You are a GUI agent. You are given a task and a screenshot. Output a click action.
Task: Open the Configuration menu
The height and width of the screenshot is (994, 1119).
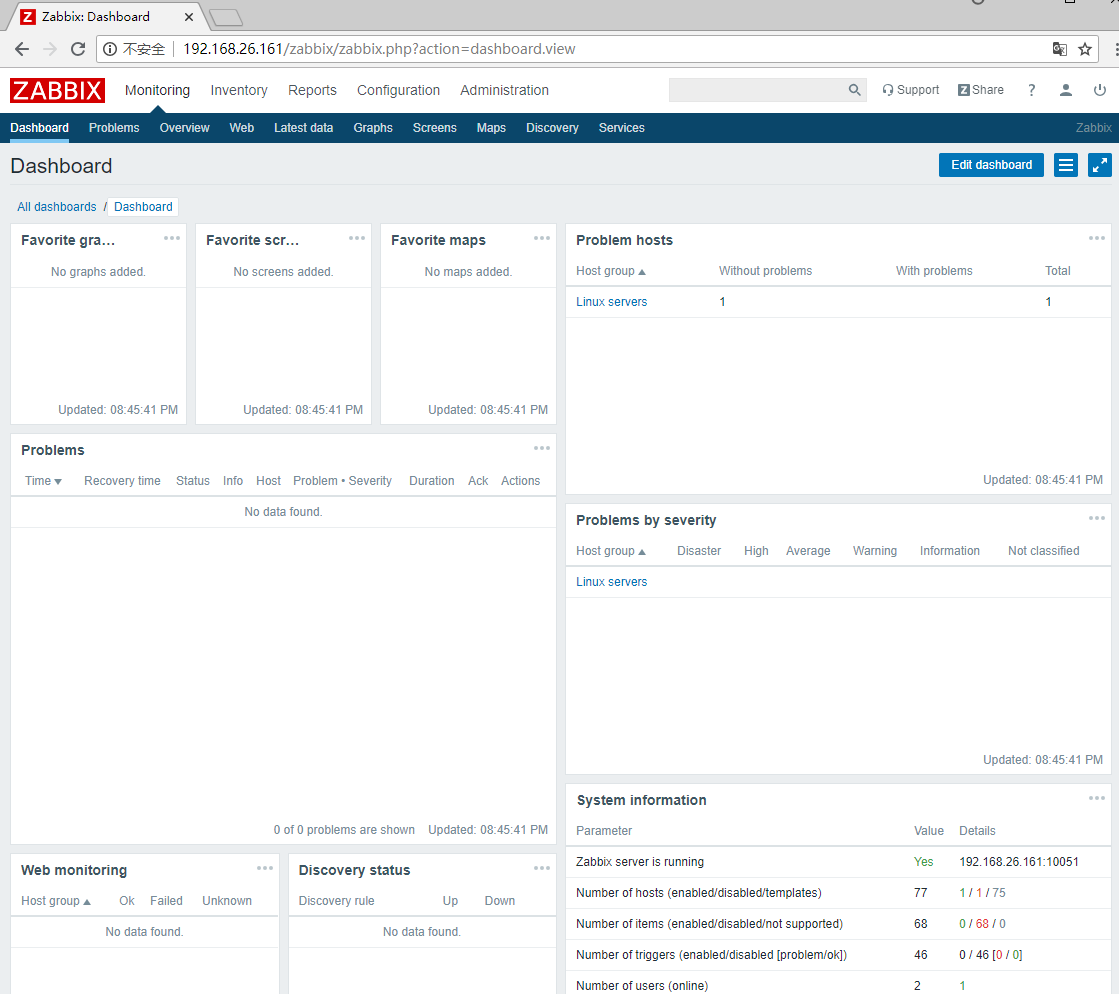pyautogui.click(x=398, y=90)
